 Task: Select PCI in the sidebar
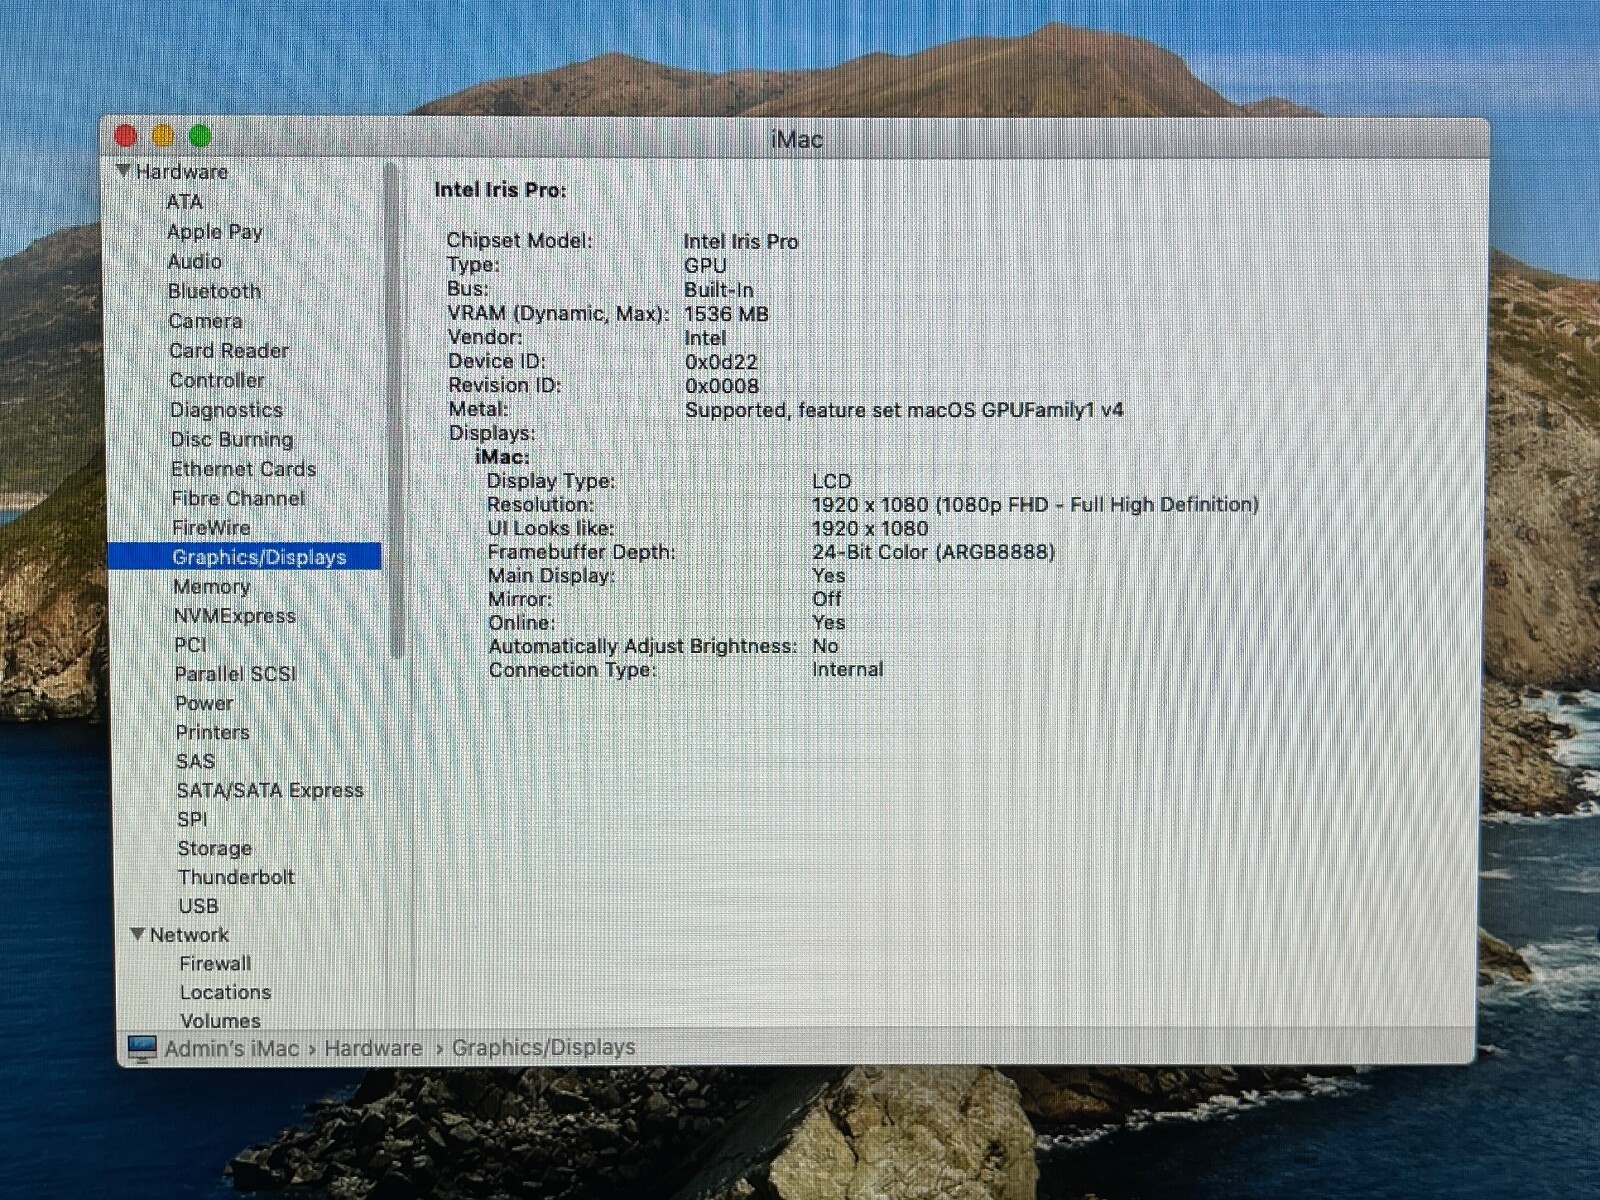click(190, 645)
